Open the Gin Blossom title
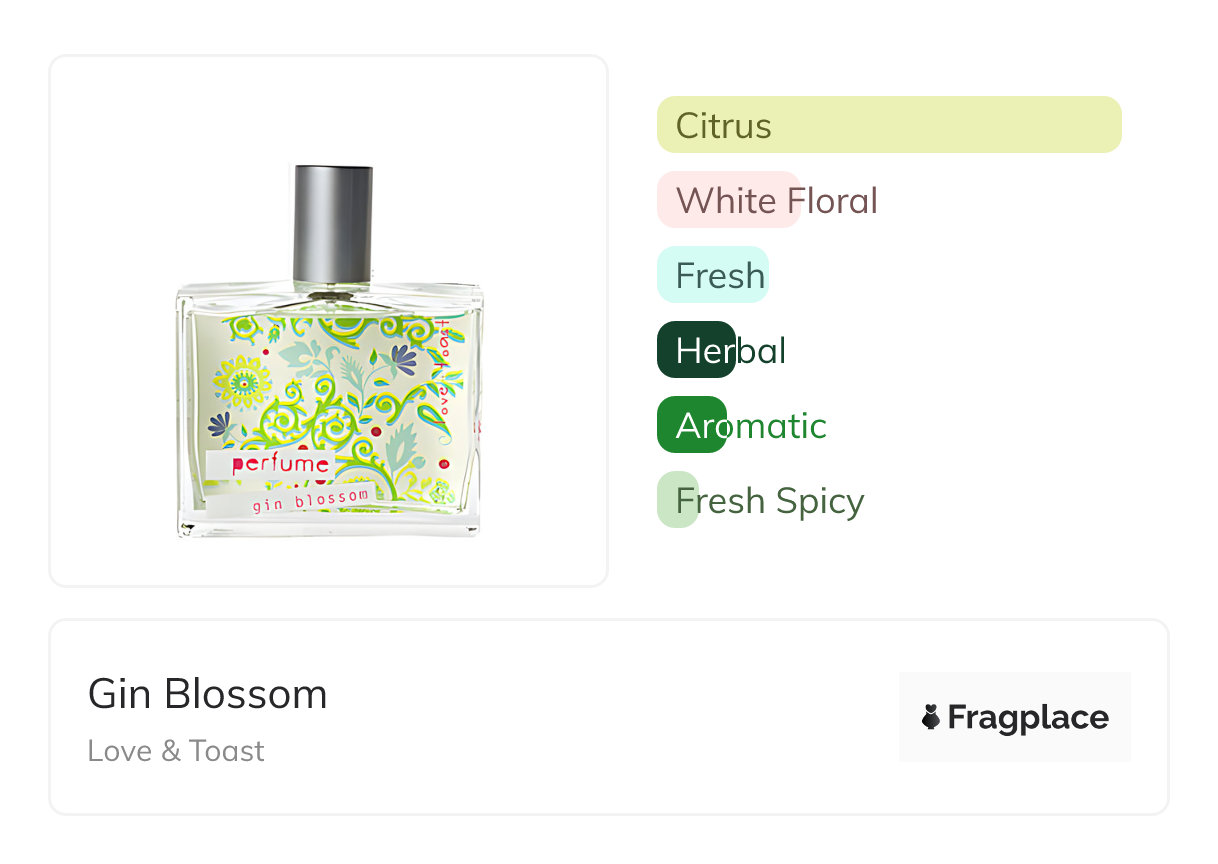 coord(207,693)
